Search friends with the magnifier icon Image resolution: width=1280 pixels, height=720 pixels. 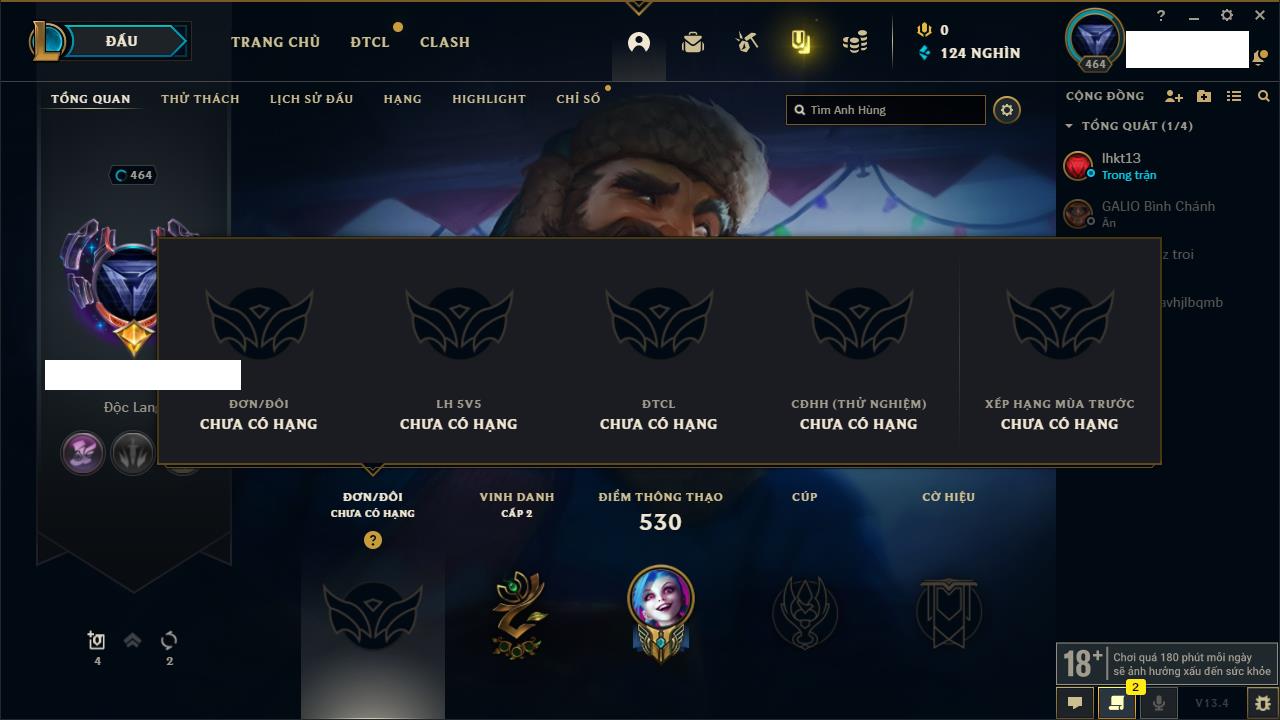(x=1264, y=96)
